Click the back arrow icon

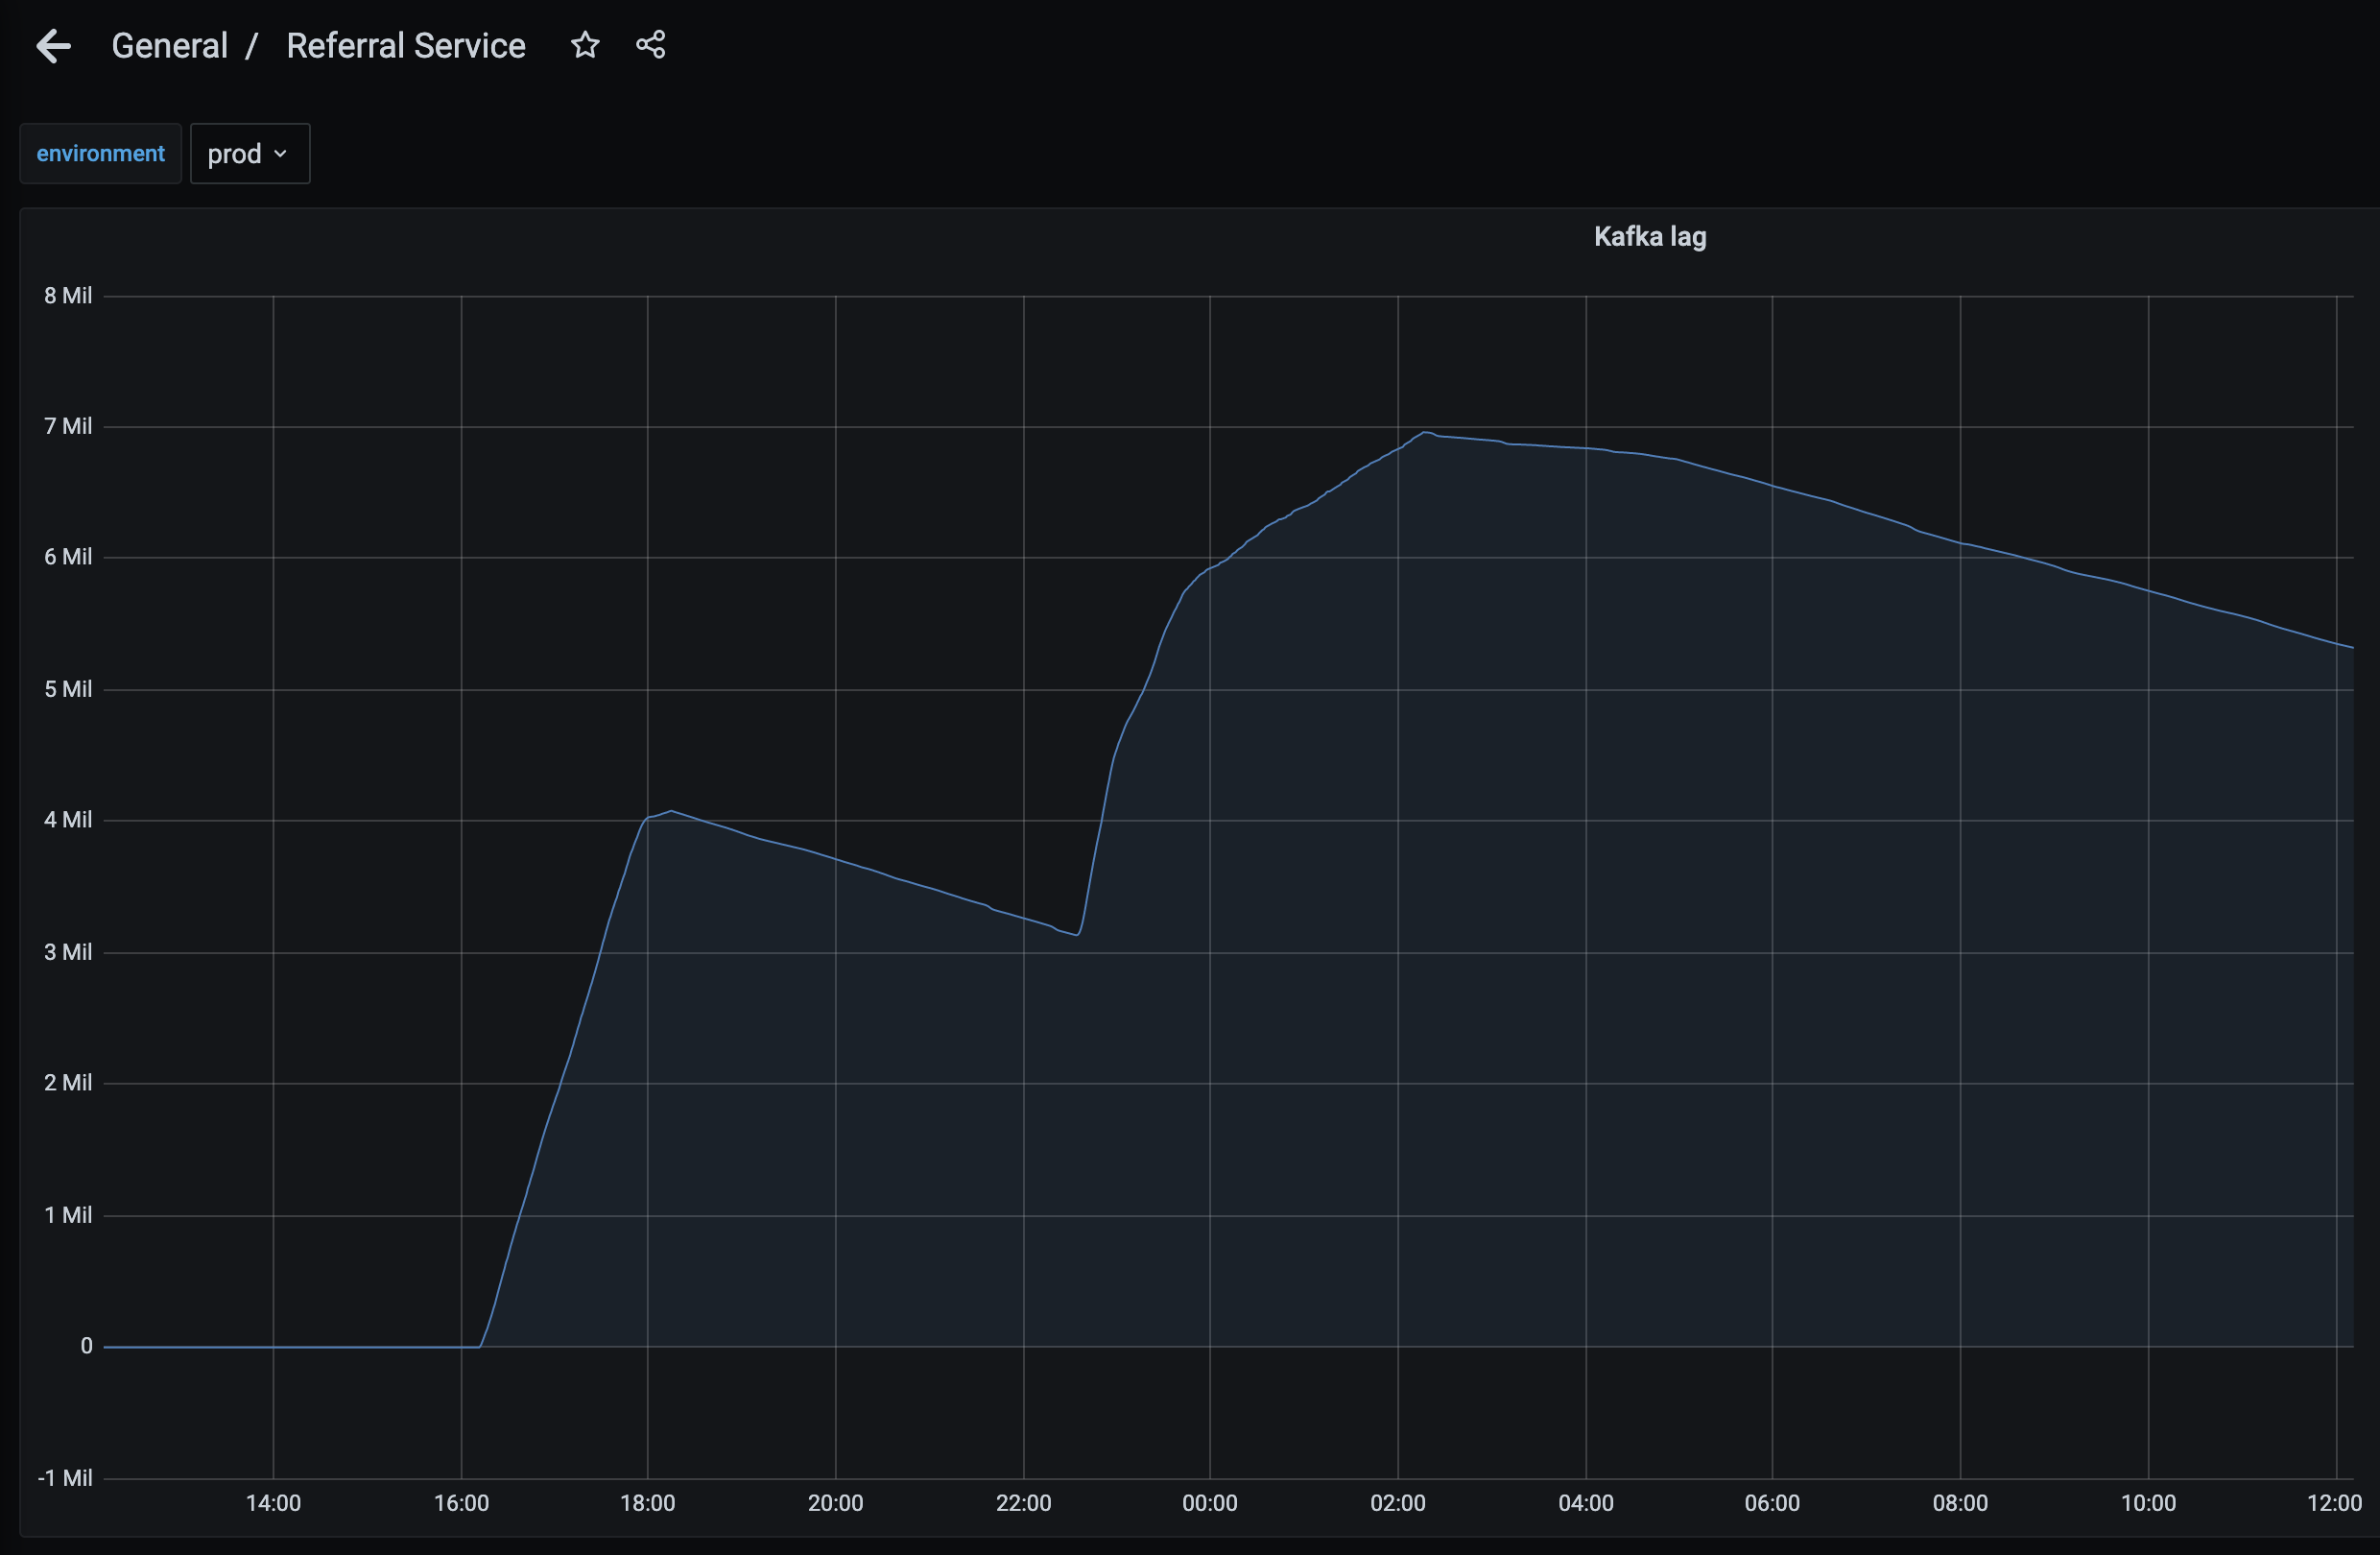[53, 46]
